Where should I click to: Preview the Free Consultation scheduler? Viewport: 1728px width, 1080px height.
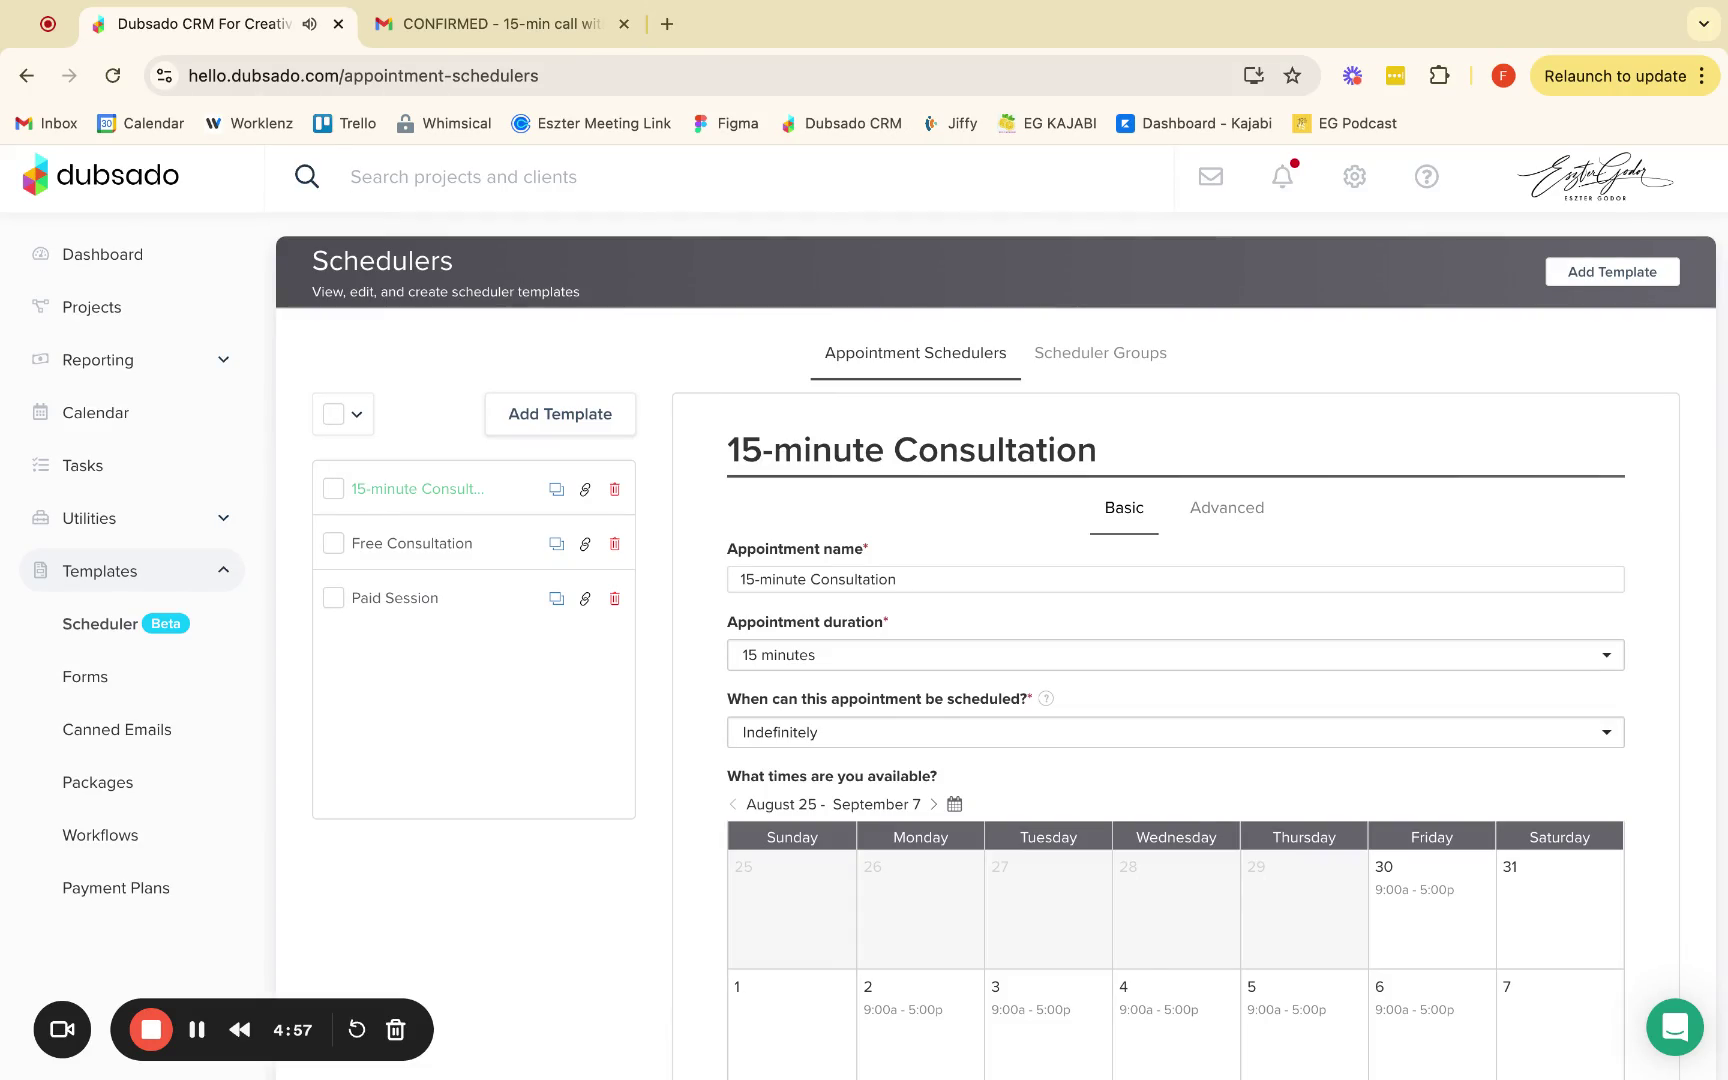coord(556,544)
